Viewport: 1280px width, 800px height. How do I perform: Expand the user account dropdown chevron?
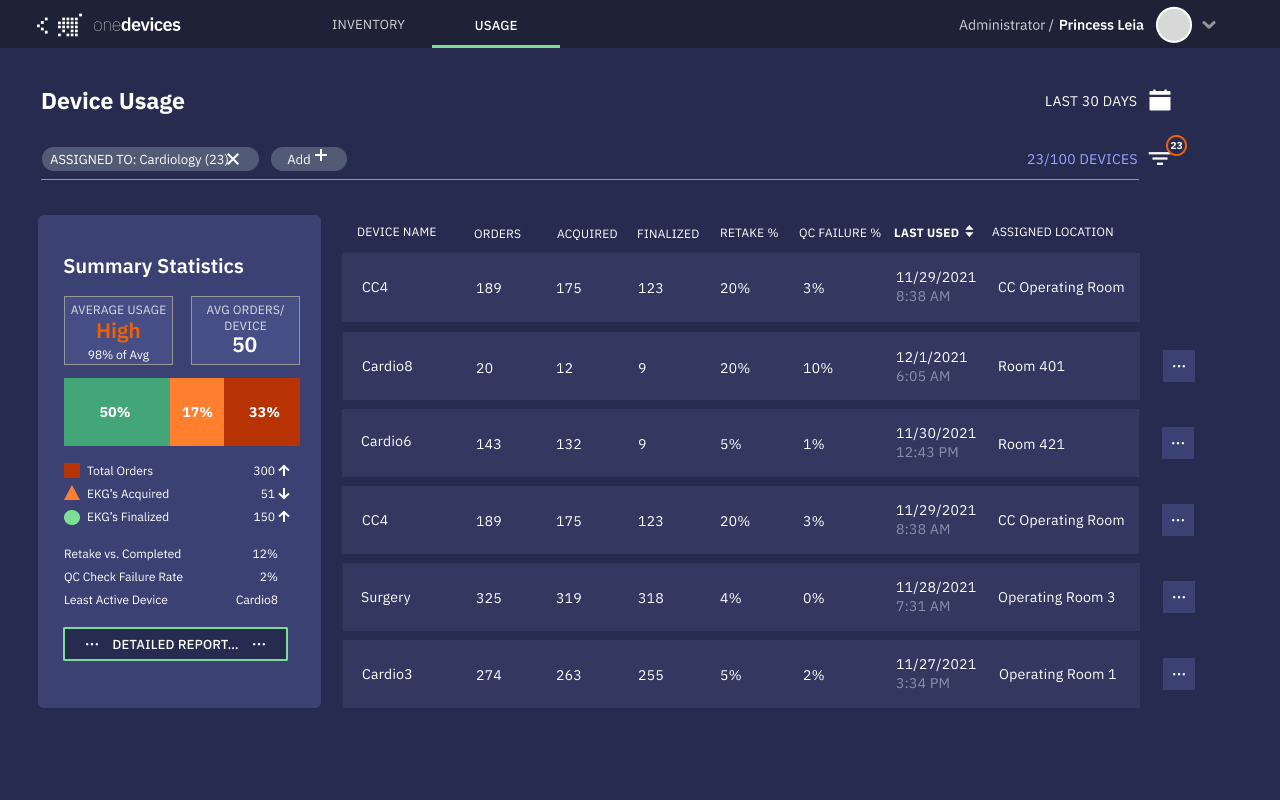coord(1209,25)
